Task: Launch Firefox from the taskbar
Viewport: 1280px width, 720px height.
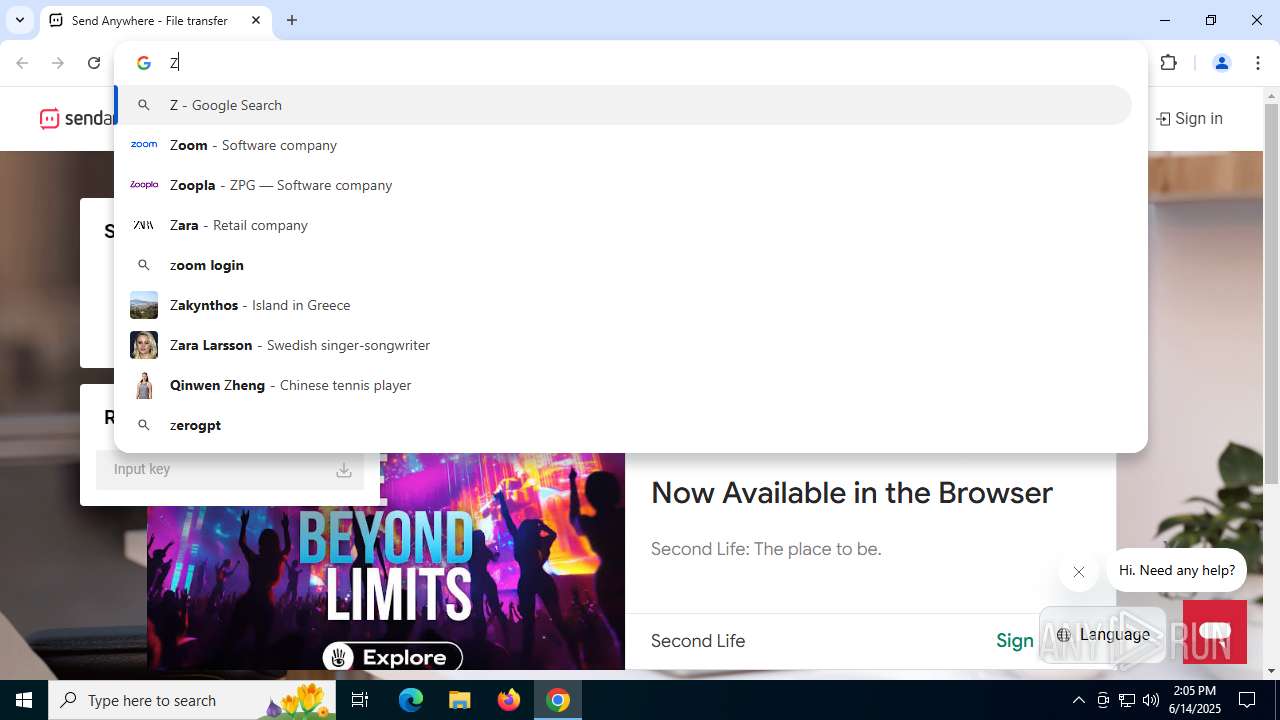Action: pos(509,700)
